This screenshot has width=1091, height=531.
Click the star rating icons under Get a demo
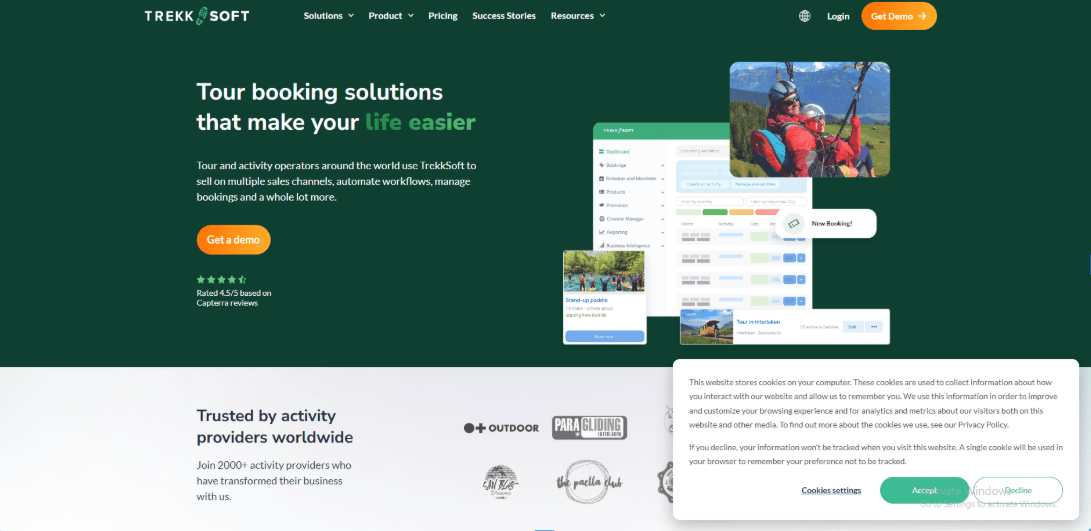[x=221, y=280]
